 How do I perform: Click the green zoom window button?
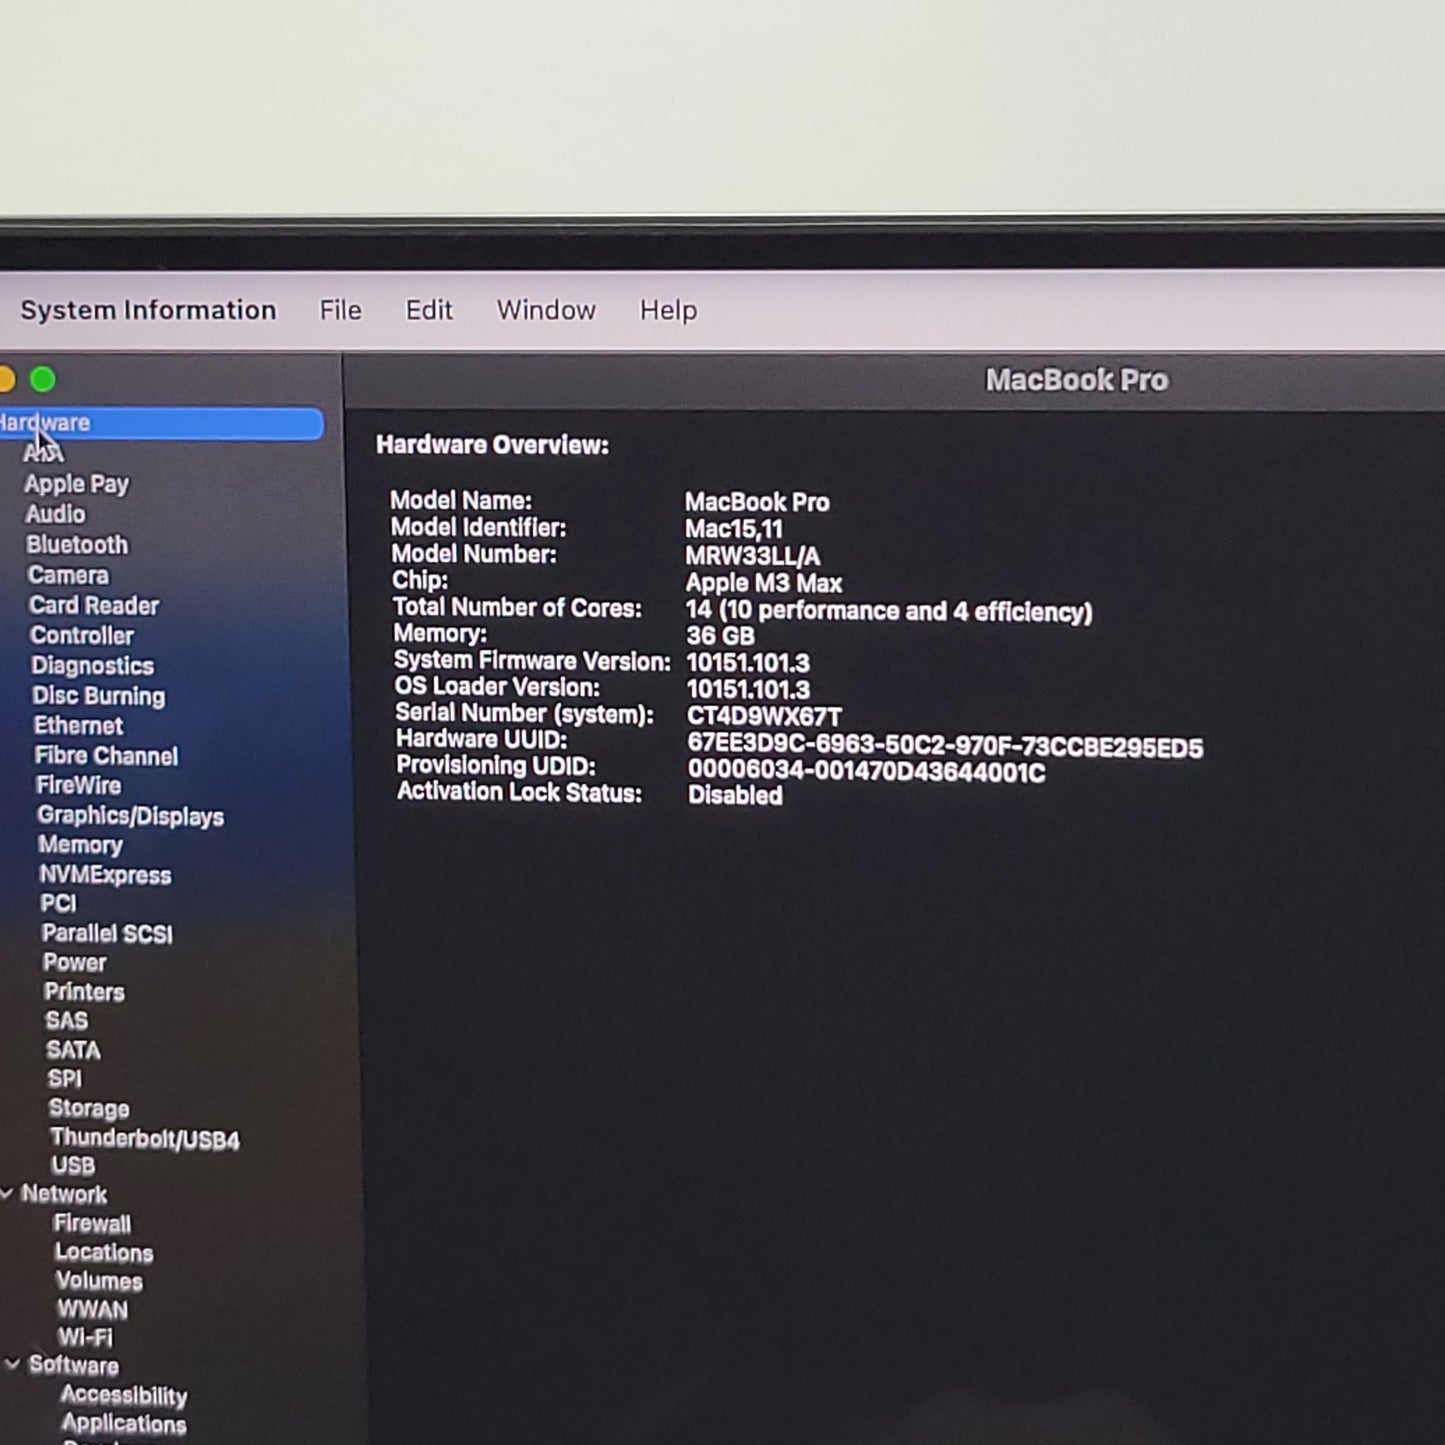(x=43, y=379)
